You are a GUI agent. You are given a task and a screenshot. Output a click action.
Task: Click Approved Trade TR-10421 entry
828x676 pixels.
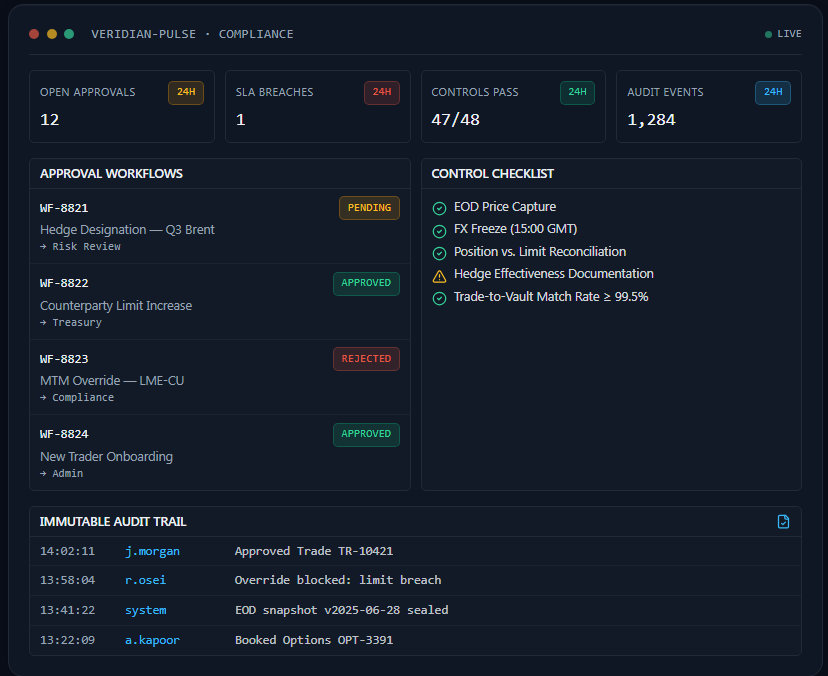[314, 551]
